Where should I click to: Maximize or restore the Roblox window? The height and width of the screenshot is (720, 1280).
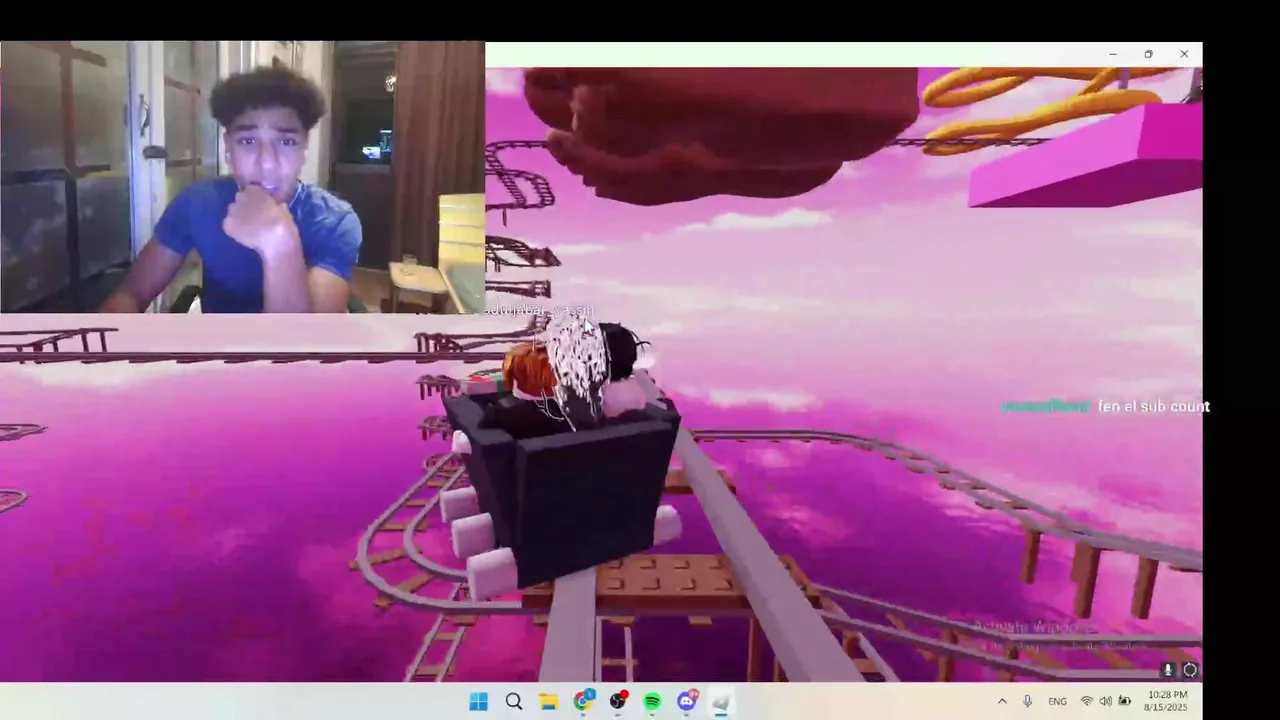click(1148, 54)
